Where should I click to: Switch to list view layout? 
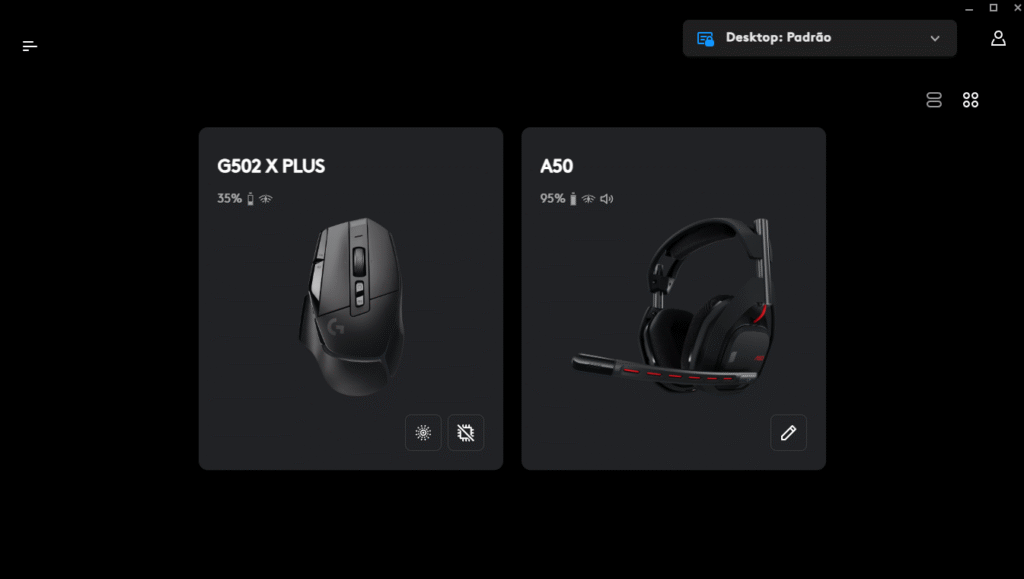(x=934, y=100)
